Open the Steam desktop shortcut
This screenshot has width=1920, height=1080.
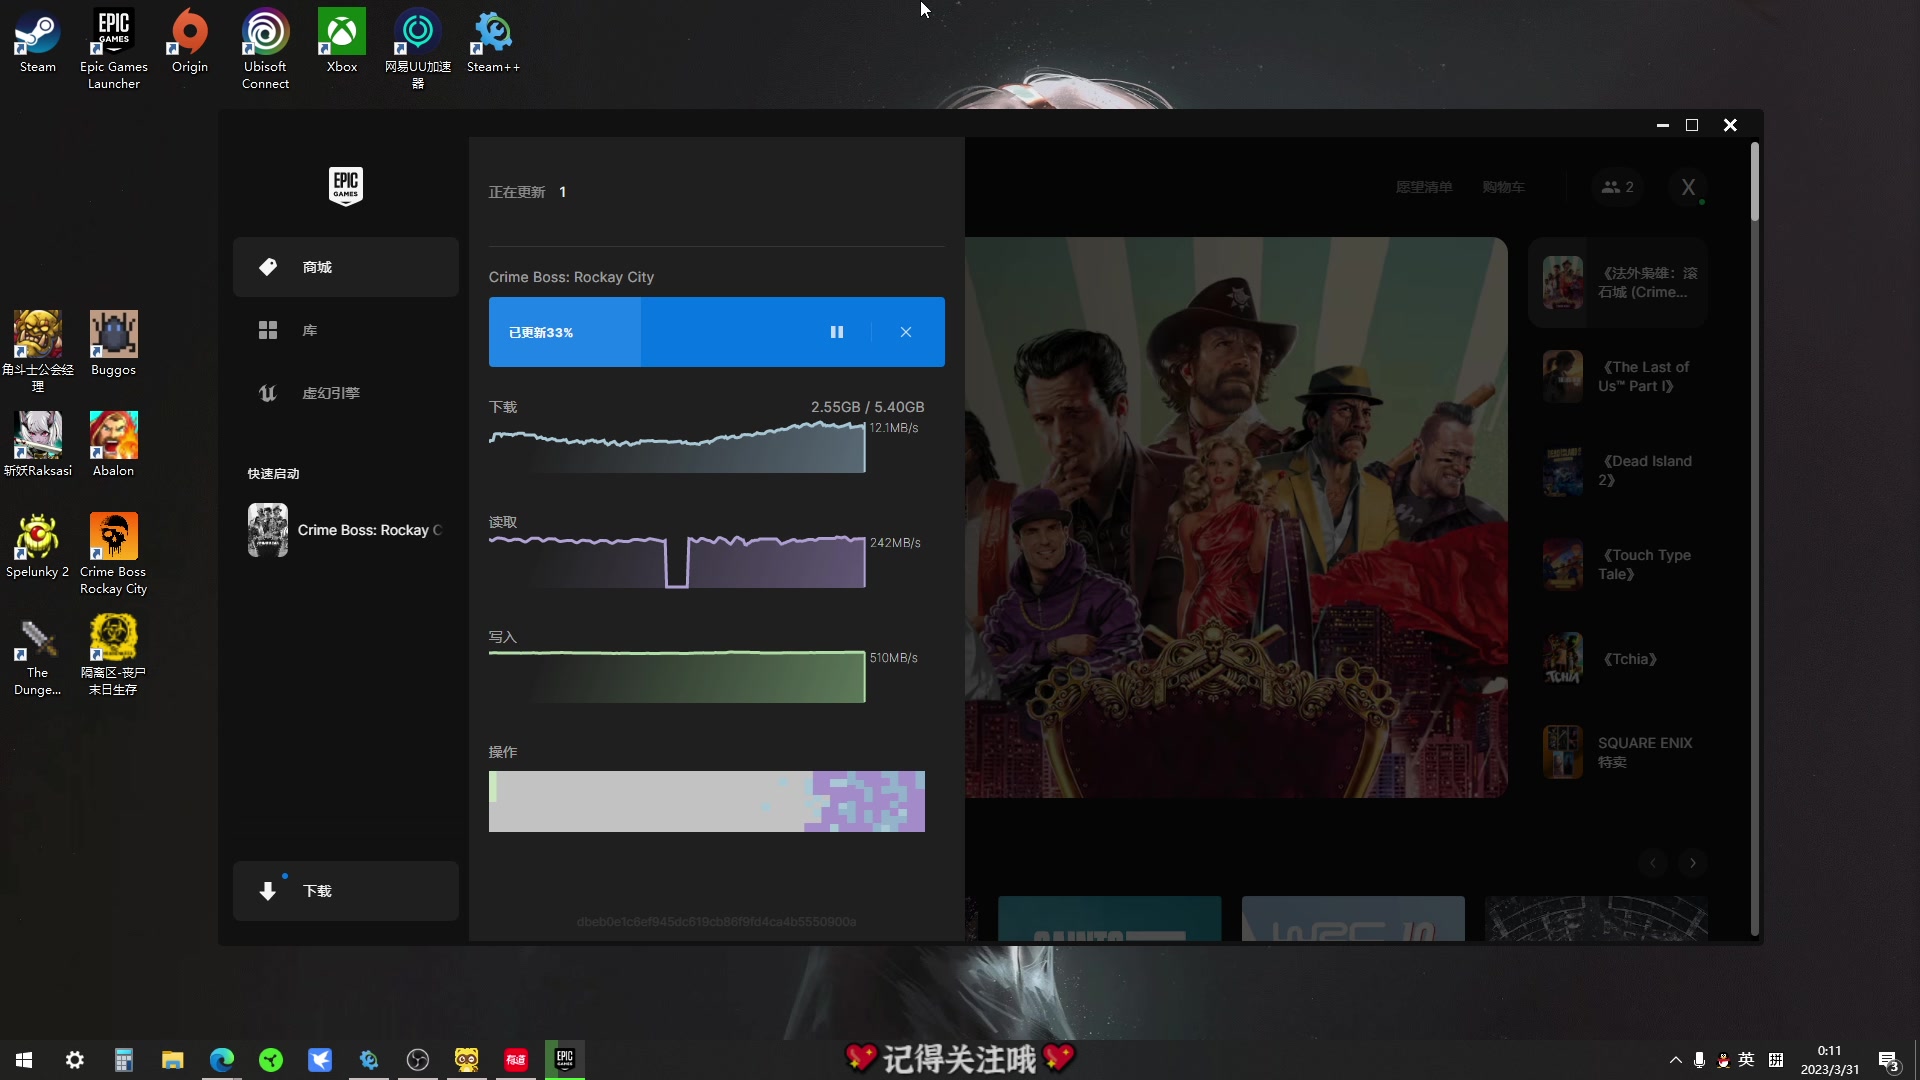[37, 42]
